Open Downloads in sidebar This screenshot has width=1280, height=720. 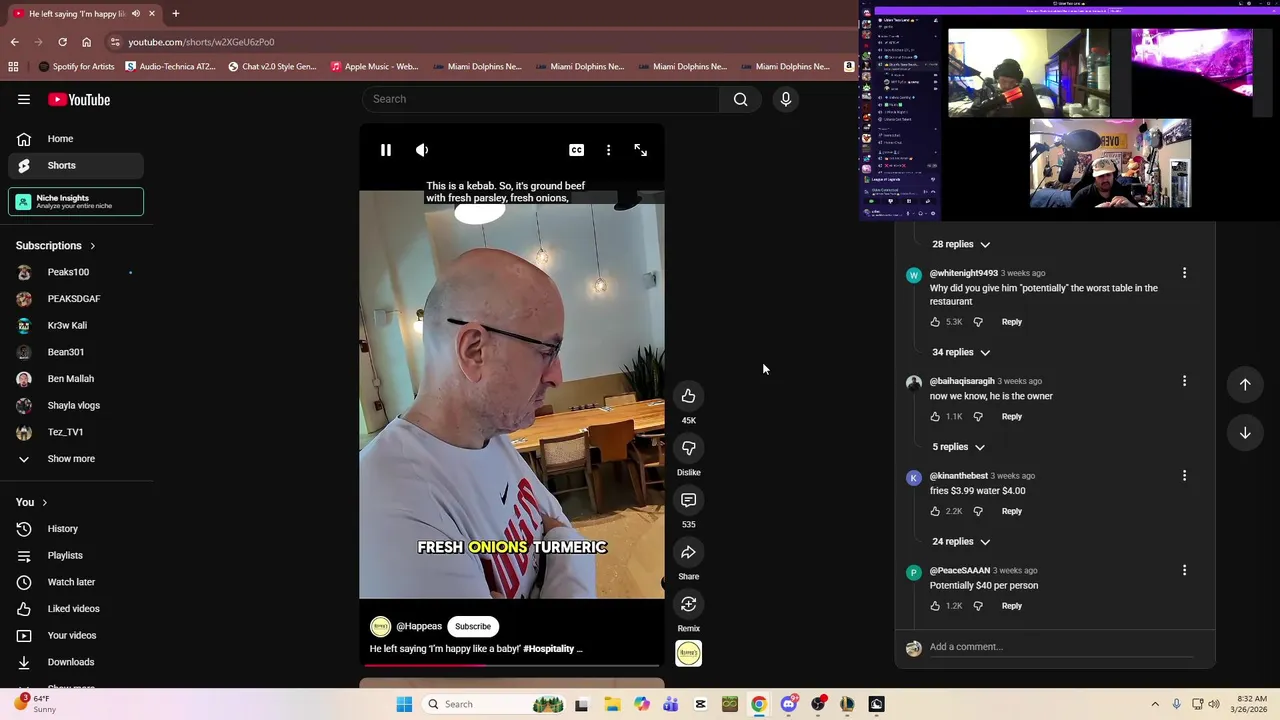tap(76, 662)
